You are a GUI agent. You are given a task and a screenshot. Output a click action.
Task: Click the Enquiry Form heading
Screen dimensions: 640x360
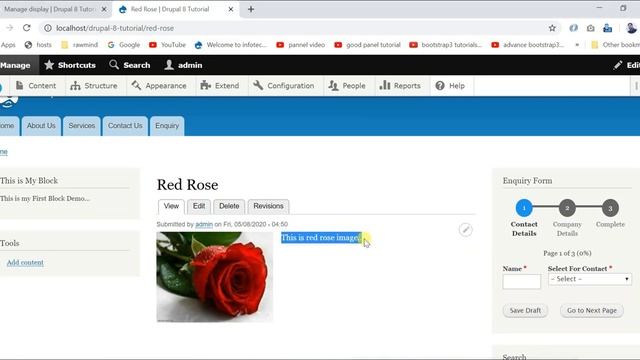pyautogui.click(x=527, y=181)
